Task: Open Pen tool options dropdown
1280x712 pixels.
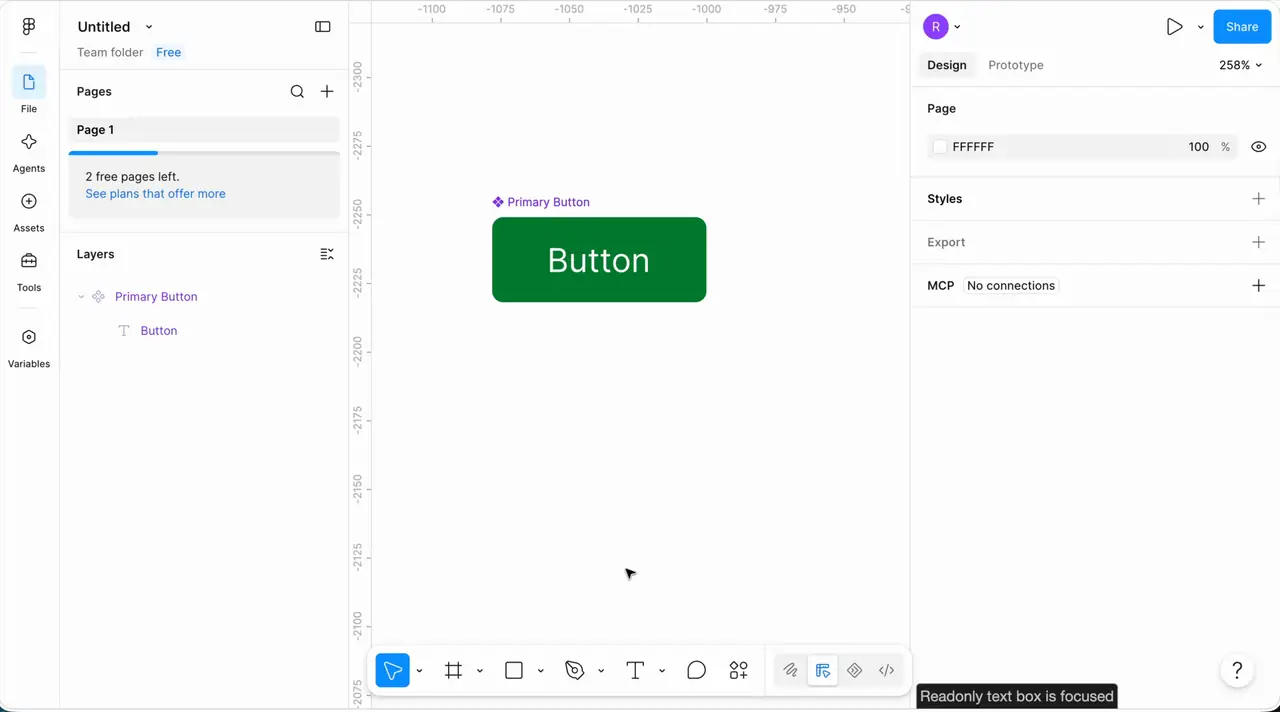Action: click(601, 671)
